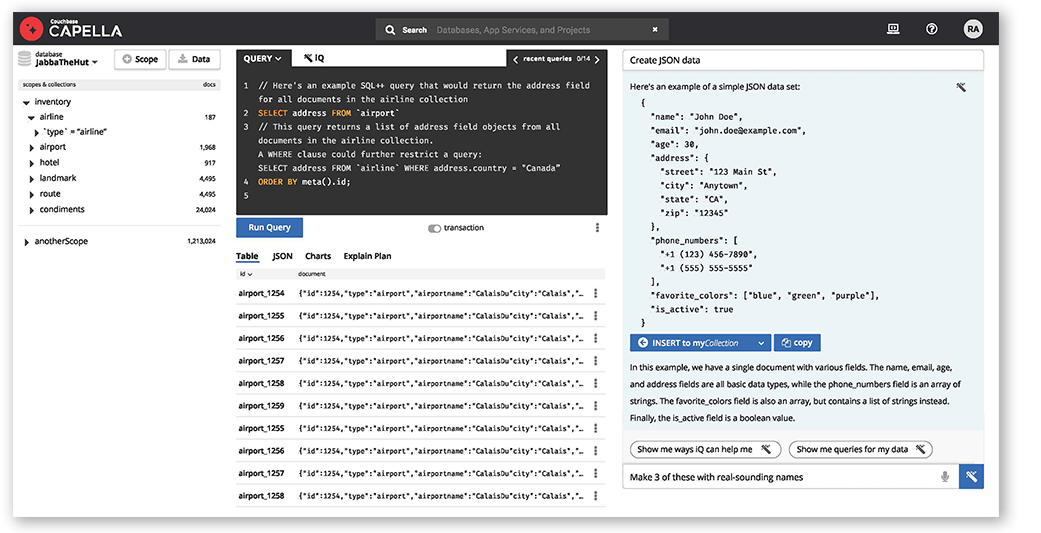1041x533 pixels.
Task: Toggle the transaction switch
Action: 434,228
